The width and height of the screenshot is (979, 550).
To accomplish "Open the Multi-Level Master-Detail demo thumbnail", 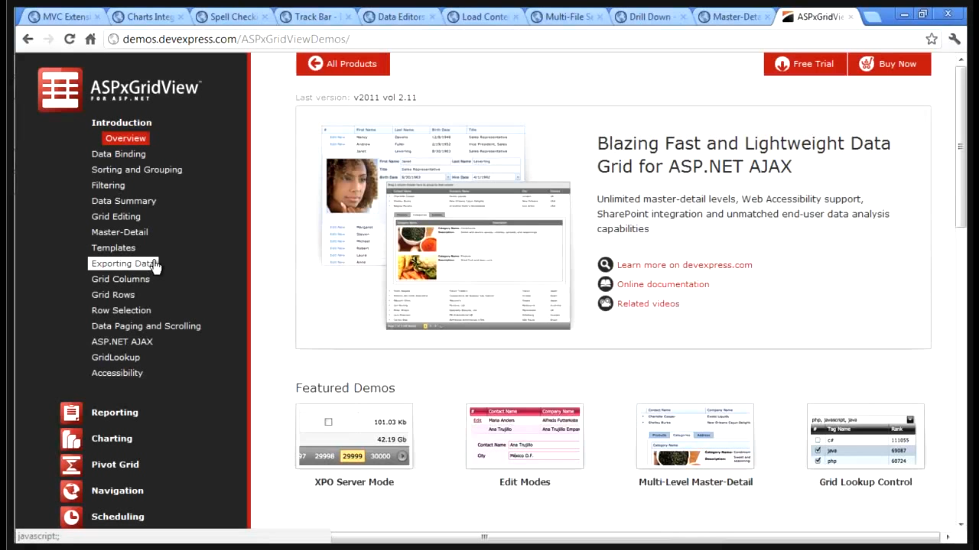I will point(695,436).
